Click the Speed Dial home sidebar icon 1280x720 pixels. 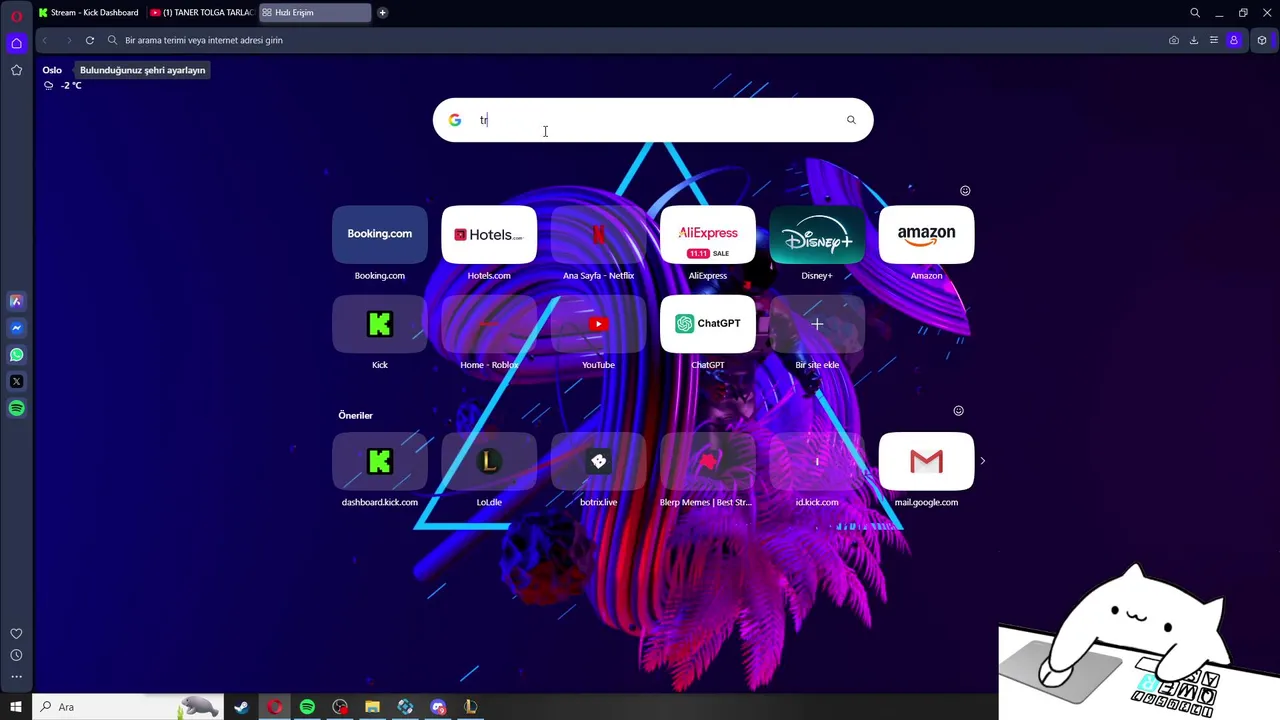coord(16,43)
